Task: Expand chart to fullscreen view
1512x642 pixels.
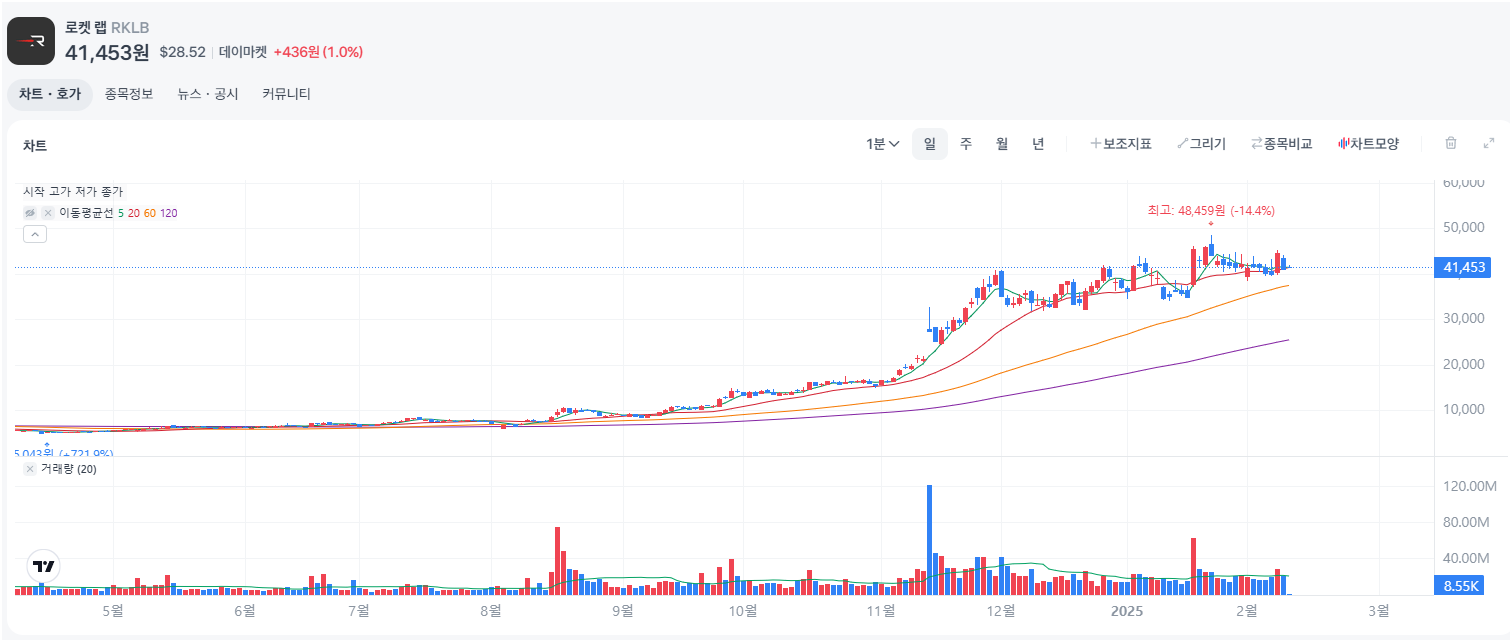Action: [x=1489, y=143]
